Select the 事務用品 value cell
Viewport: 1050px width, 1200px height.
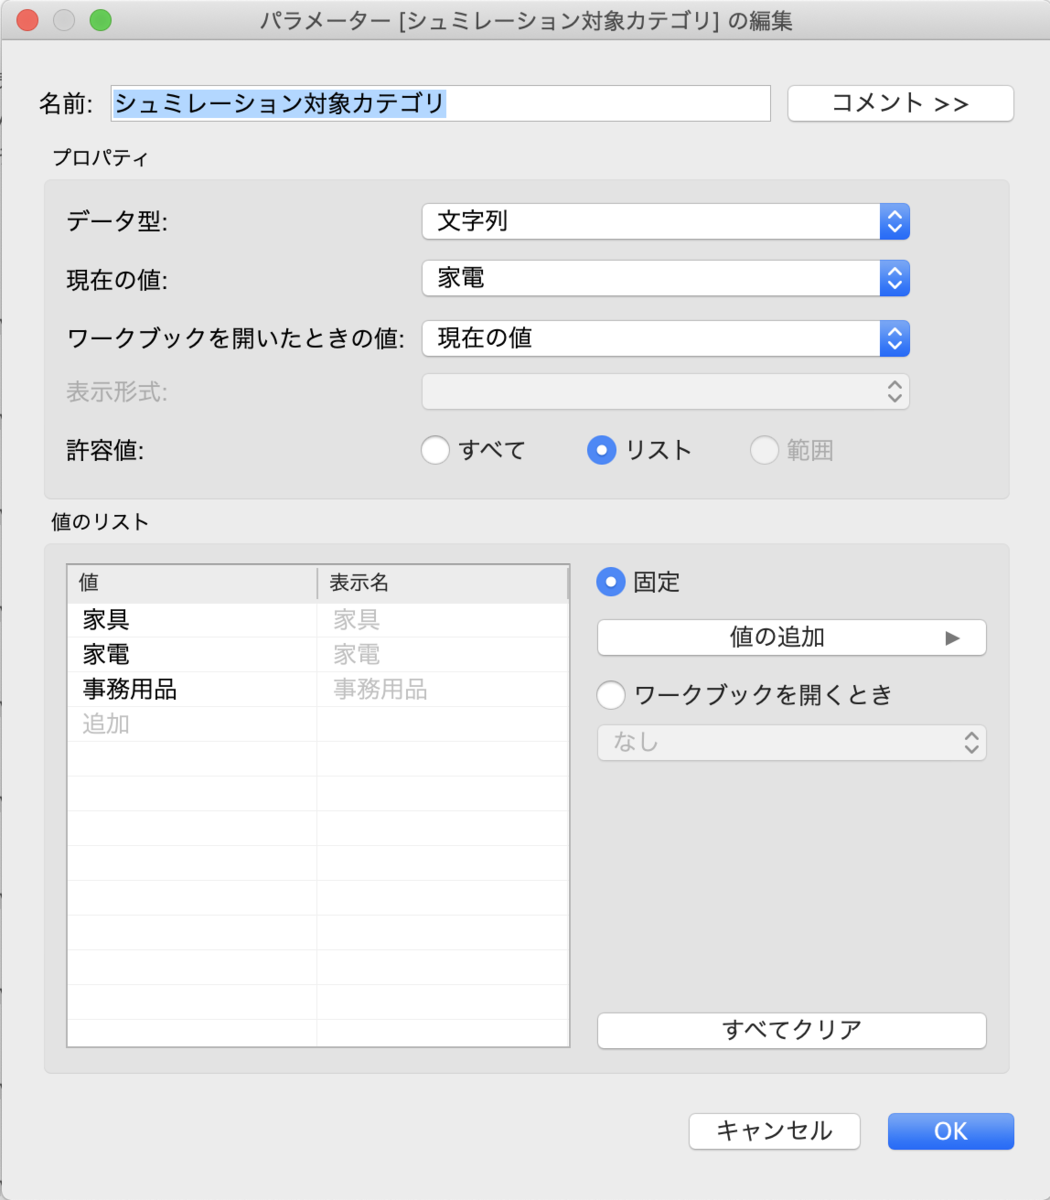pos(192,689)
